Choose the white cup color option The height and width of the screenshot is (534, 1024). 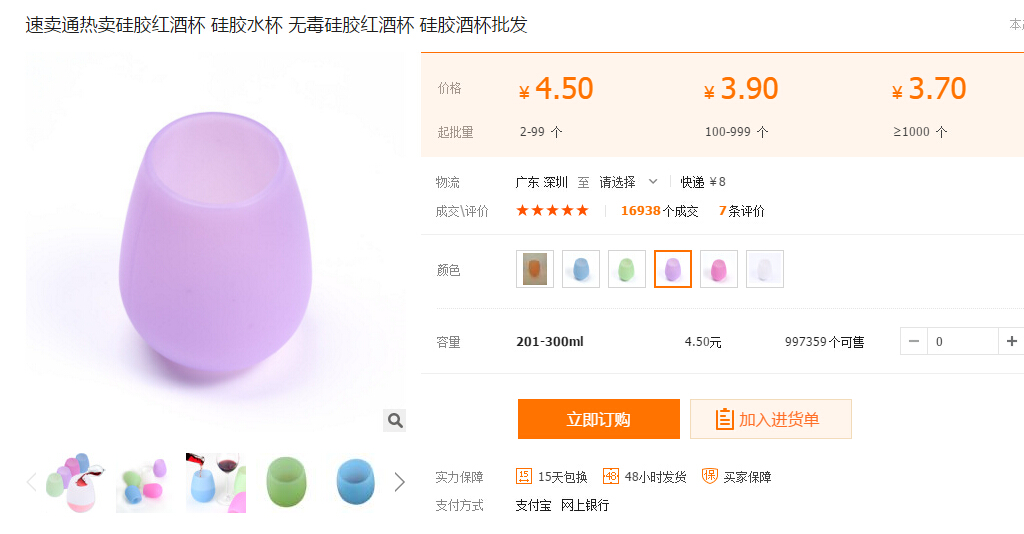(x=765, y=269)
